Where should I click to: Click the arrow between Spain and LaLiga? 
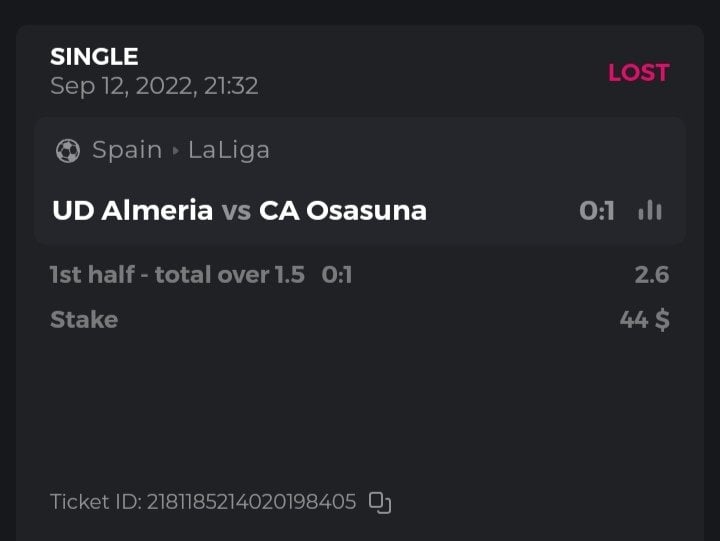click(176, 151)
